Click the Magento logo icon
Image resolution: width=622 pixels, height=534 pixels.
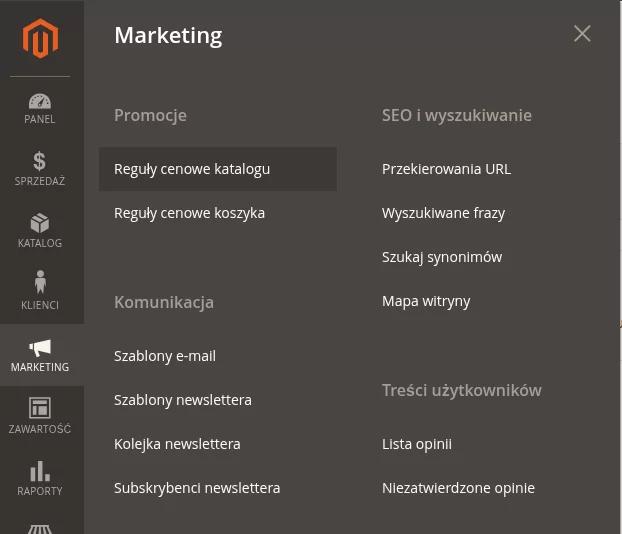[41, 38]
